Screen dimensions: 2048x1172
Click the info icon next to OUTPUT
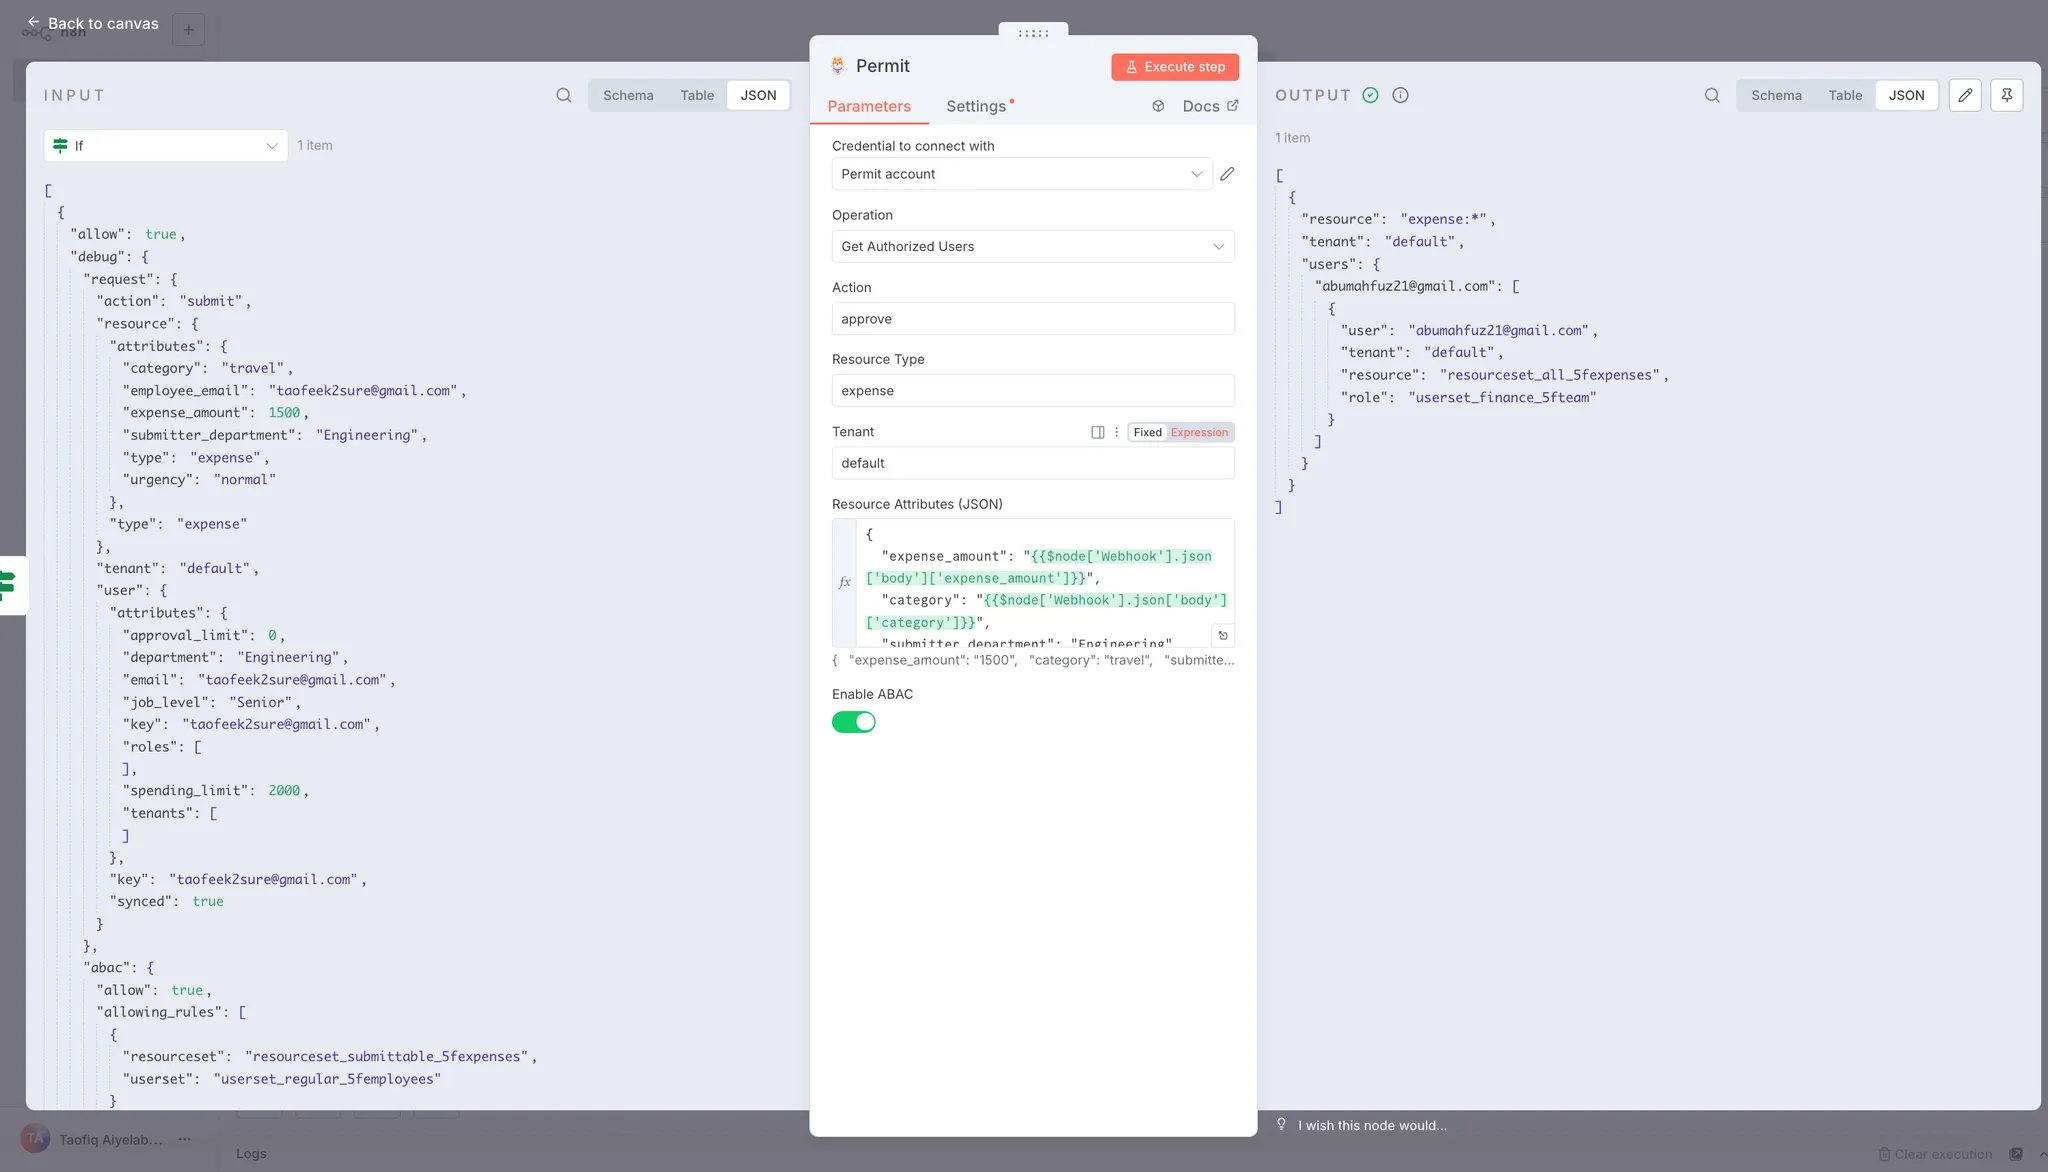coord(1400,95)
